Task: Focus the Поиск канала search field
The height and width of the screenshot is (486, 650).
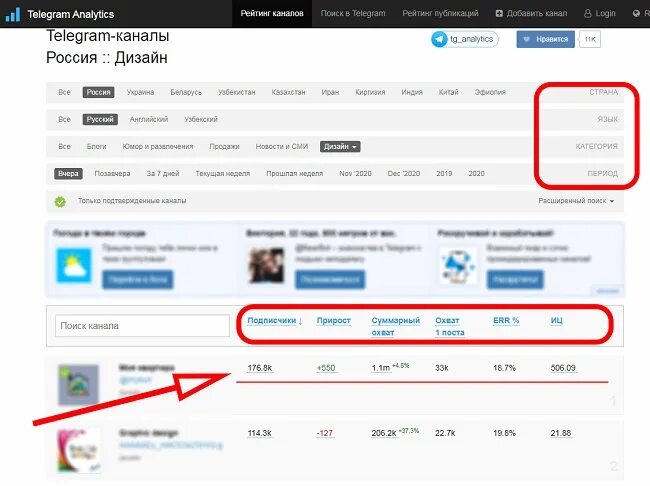Action: pyautogui.click(x=142, y=326)
